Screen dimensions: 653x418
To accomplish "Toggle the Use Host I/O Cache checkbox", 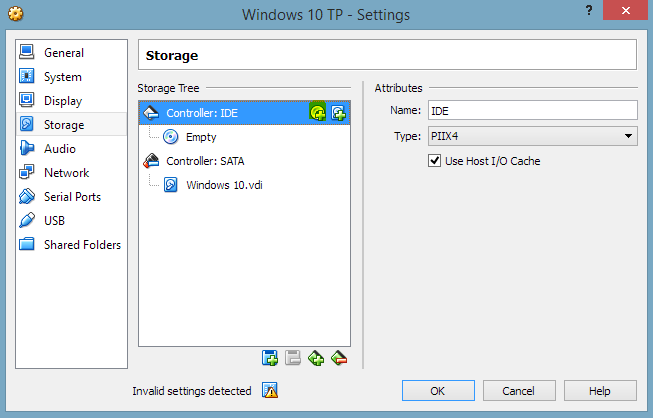I will [x=434, y=161].
